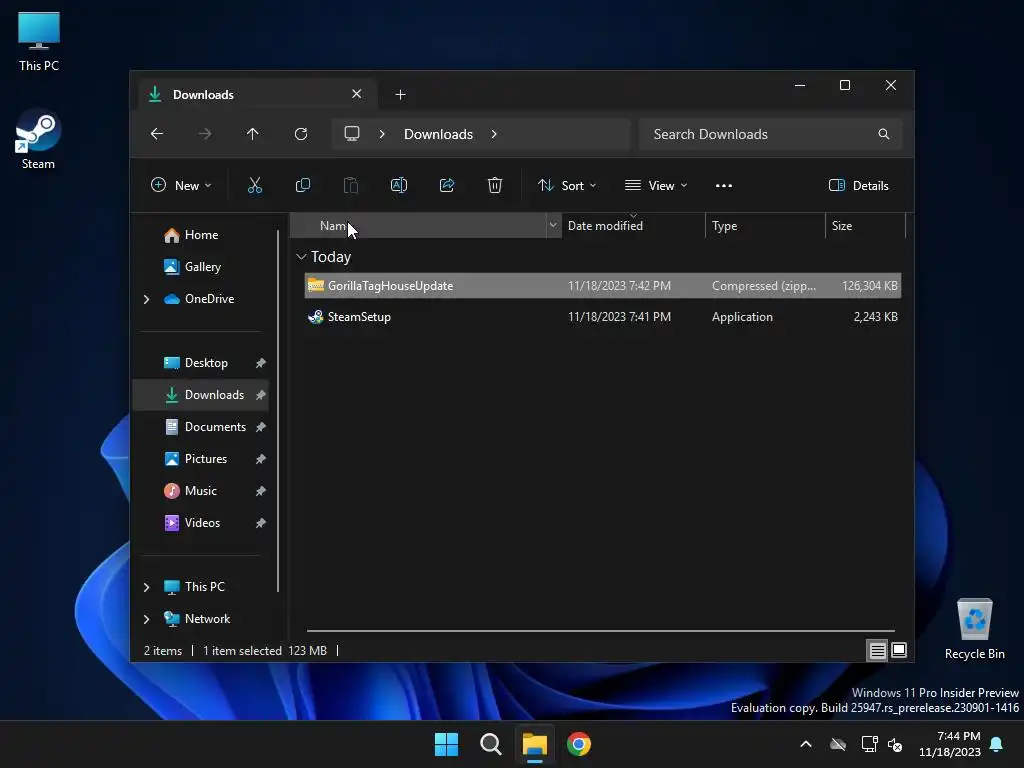Sort by Name column header
Image resolution: width=1024 pixels, height=768 pixels.
pyautogui.click(x=418, y=225)
